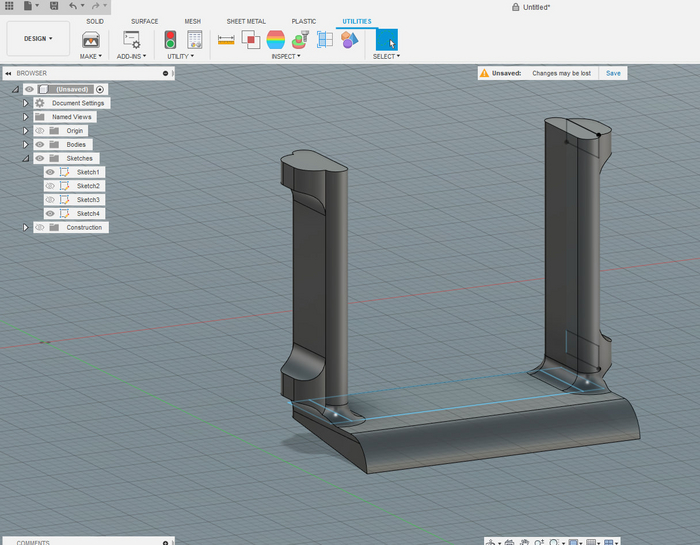700x545 pixels.
Task: Select Sketch4 in the browser tree
Action: coord(88,214)
